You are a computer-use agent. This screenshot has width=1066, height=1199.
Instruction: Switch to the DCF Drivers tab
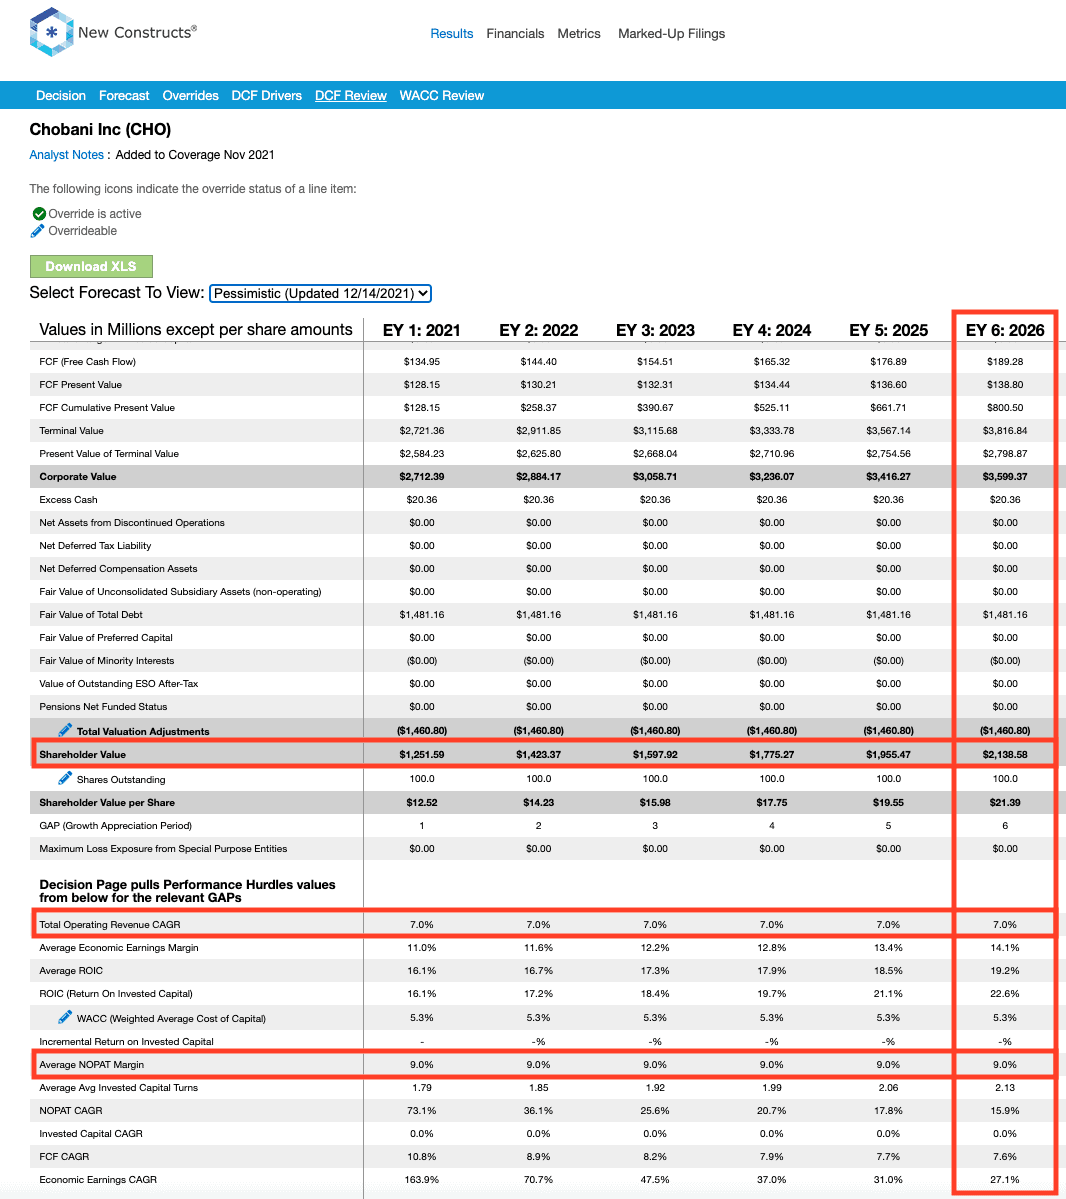pos(267,96)
